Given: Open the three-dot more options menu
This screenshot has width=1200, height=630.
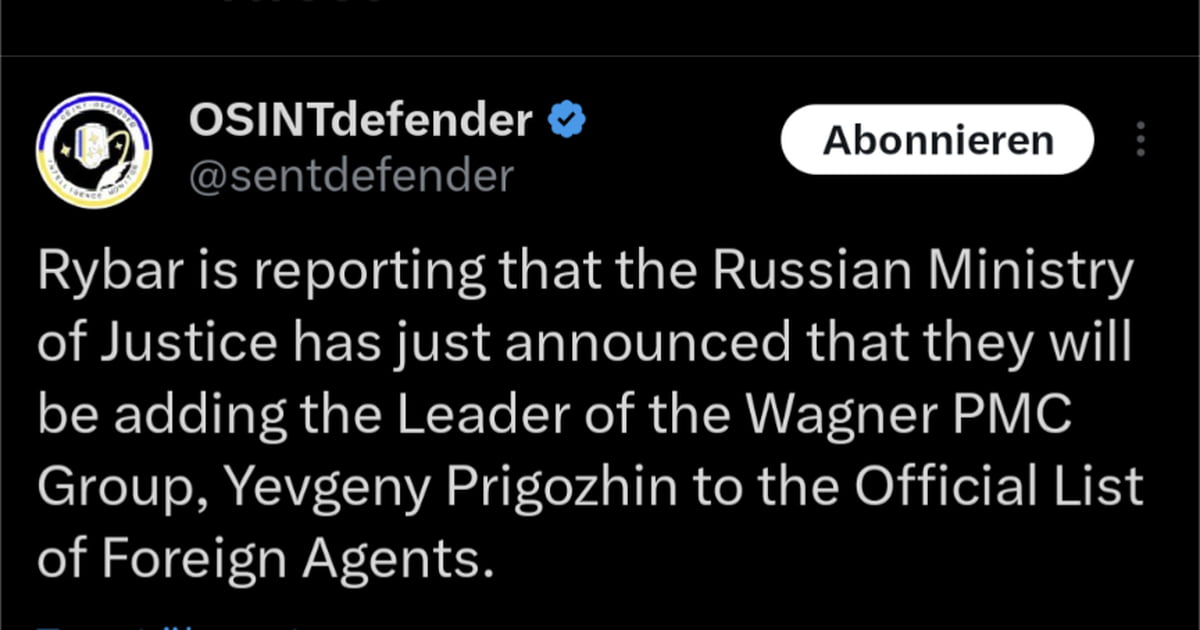Looking at the screenshot, I should click(1140, 141).
